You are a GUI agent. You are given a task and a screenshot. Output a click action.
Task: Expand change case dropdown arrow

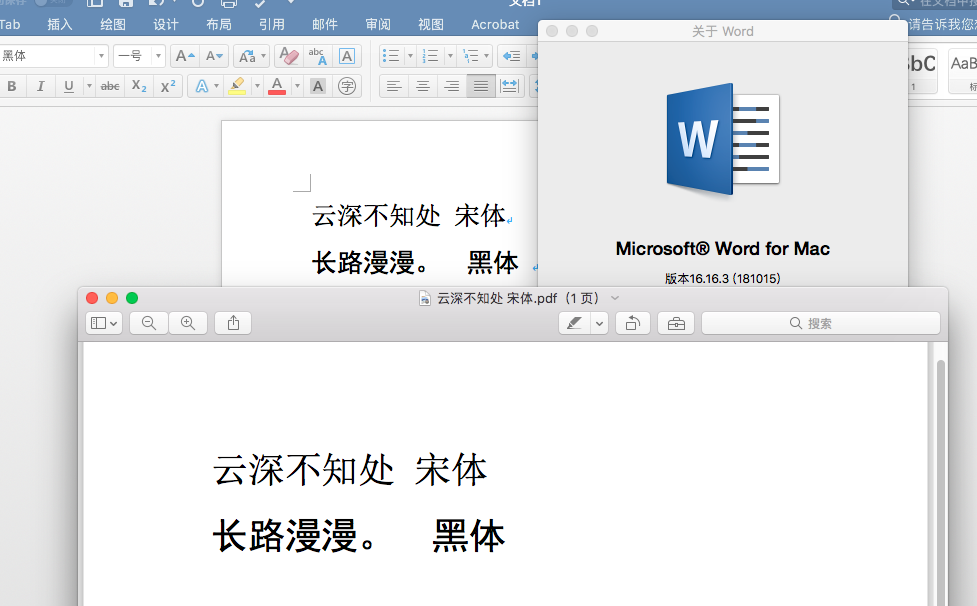[x=264, y=56]
